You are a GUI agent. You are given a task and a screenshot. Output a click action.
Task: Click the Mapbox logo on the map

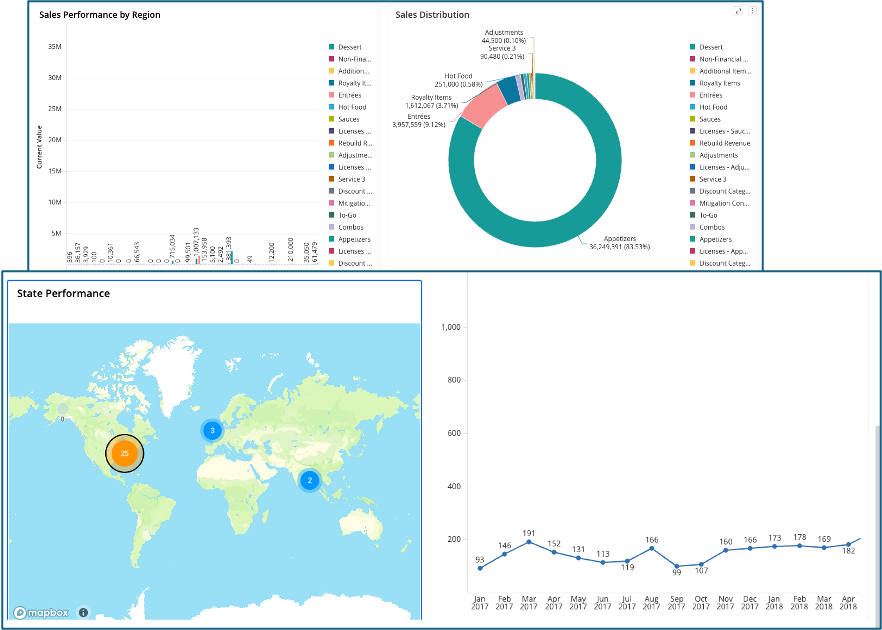[x=41, y=612]
